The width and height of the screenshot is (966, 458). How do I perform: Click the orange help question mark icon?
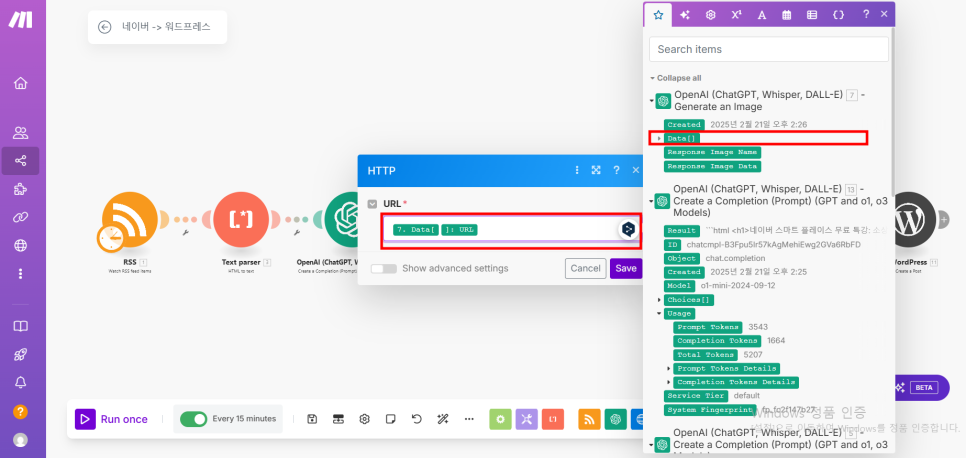point(20,411)
